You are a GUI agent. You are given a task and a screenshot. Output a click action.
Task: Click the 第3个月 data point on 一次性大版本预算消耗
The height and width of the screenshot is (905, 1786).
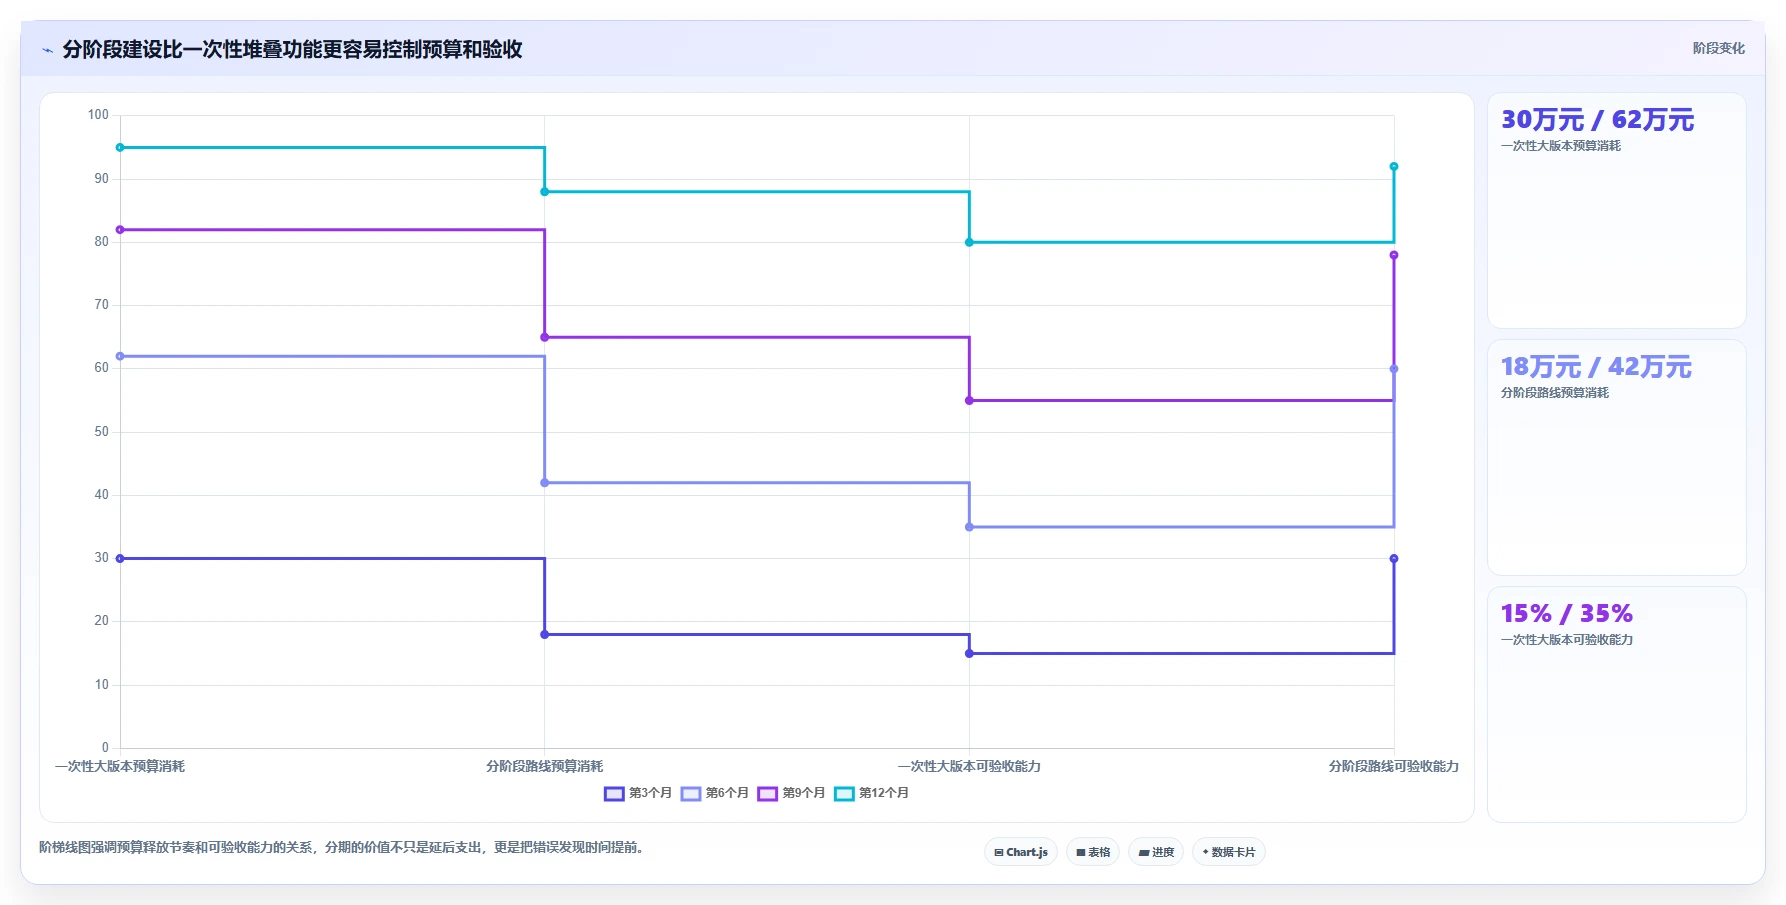point(120,559)
